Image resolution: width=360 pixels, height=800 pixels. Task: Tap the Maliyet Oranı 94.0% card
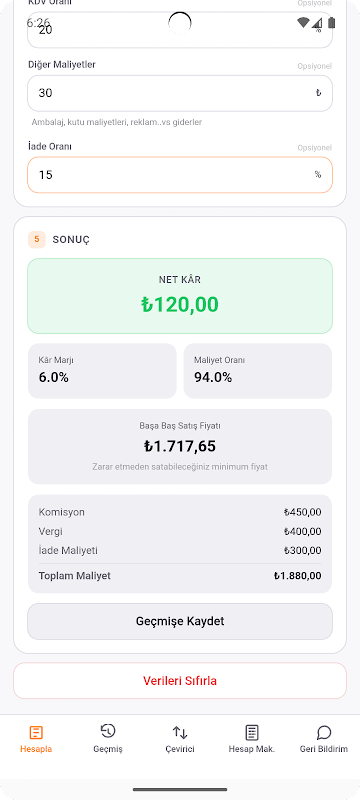258,371
